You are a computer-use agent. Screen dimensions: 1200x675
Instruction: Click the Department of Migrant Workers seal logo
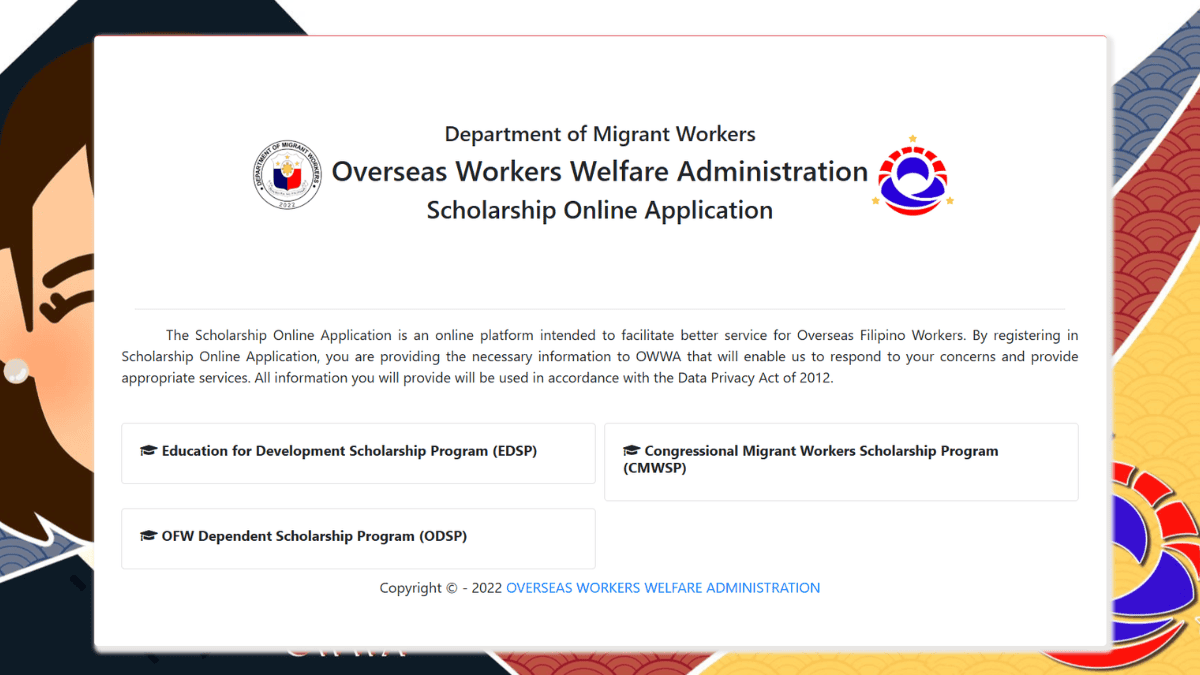point(289,174)
